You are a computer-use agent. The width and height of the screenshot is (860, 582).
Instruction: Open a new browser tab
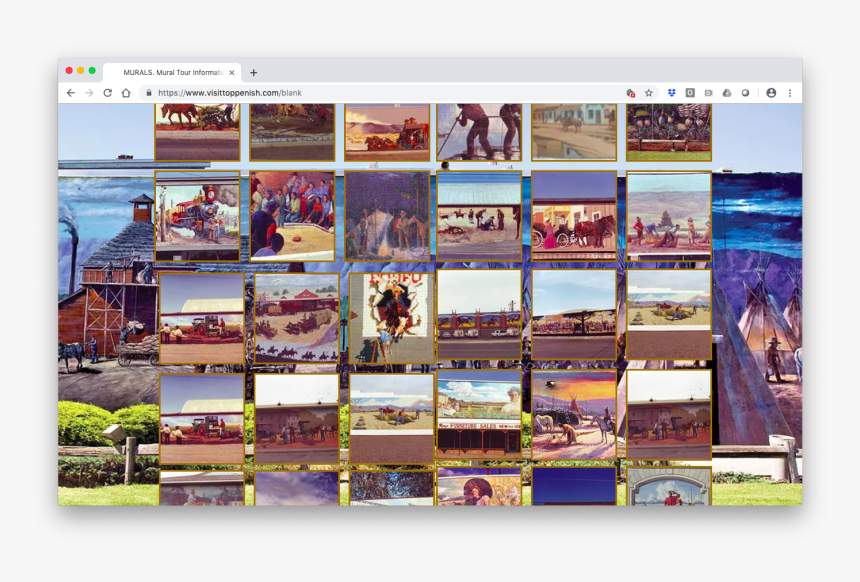[x=254, y=72]
